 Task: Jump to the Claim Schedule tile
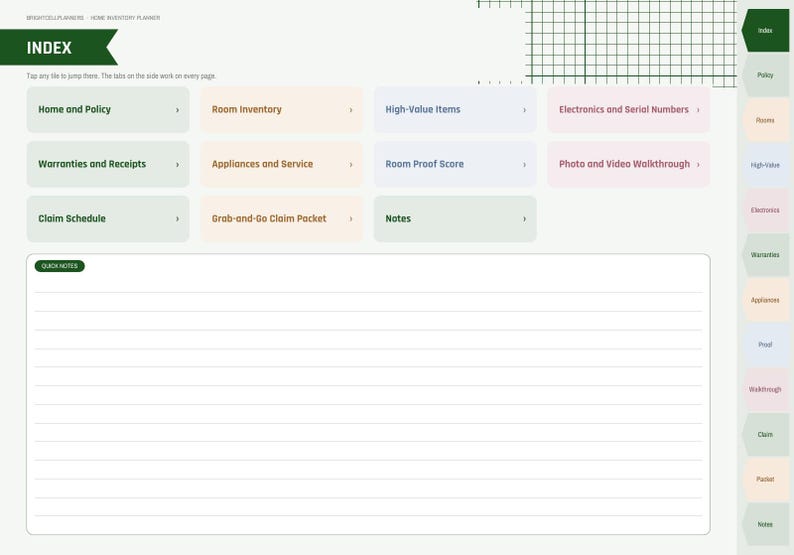(108, 219)
